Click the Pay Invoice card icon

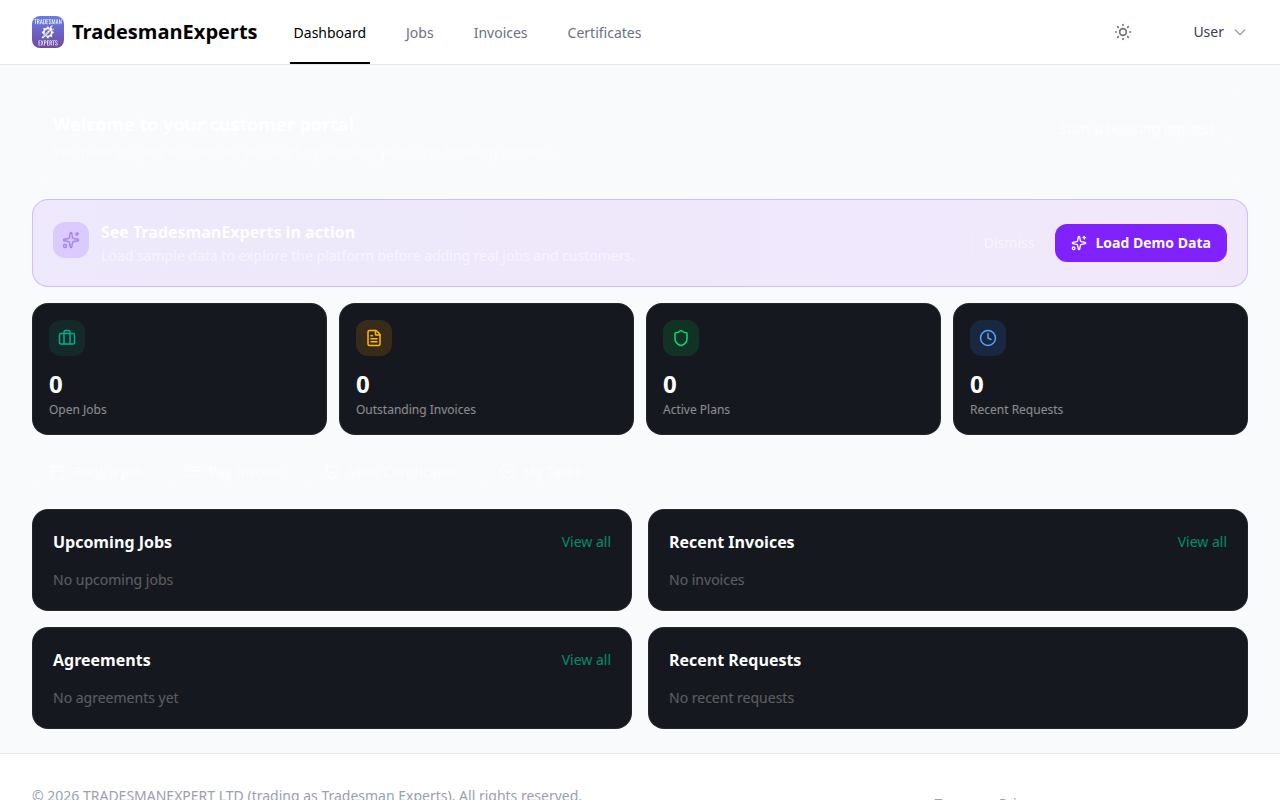click(193, 471)
